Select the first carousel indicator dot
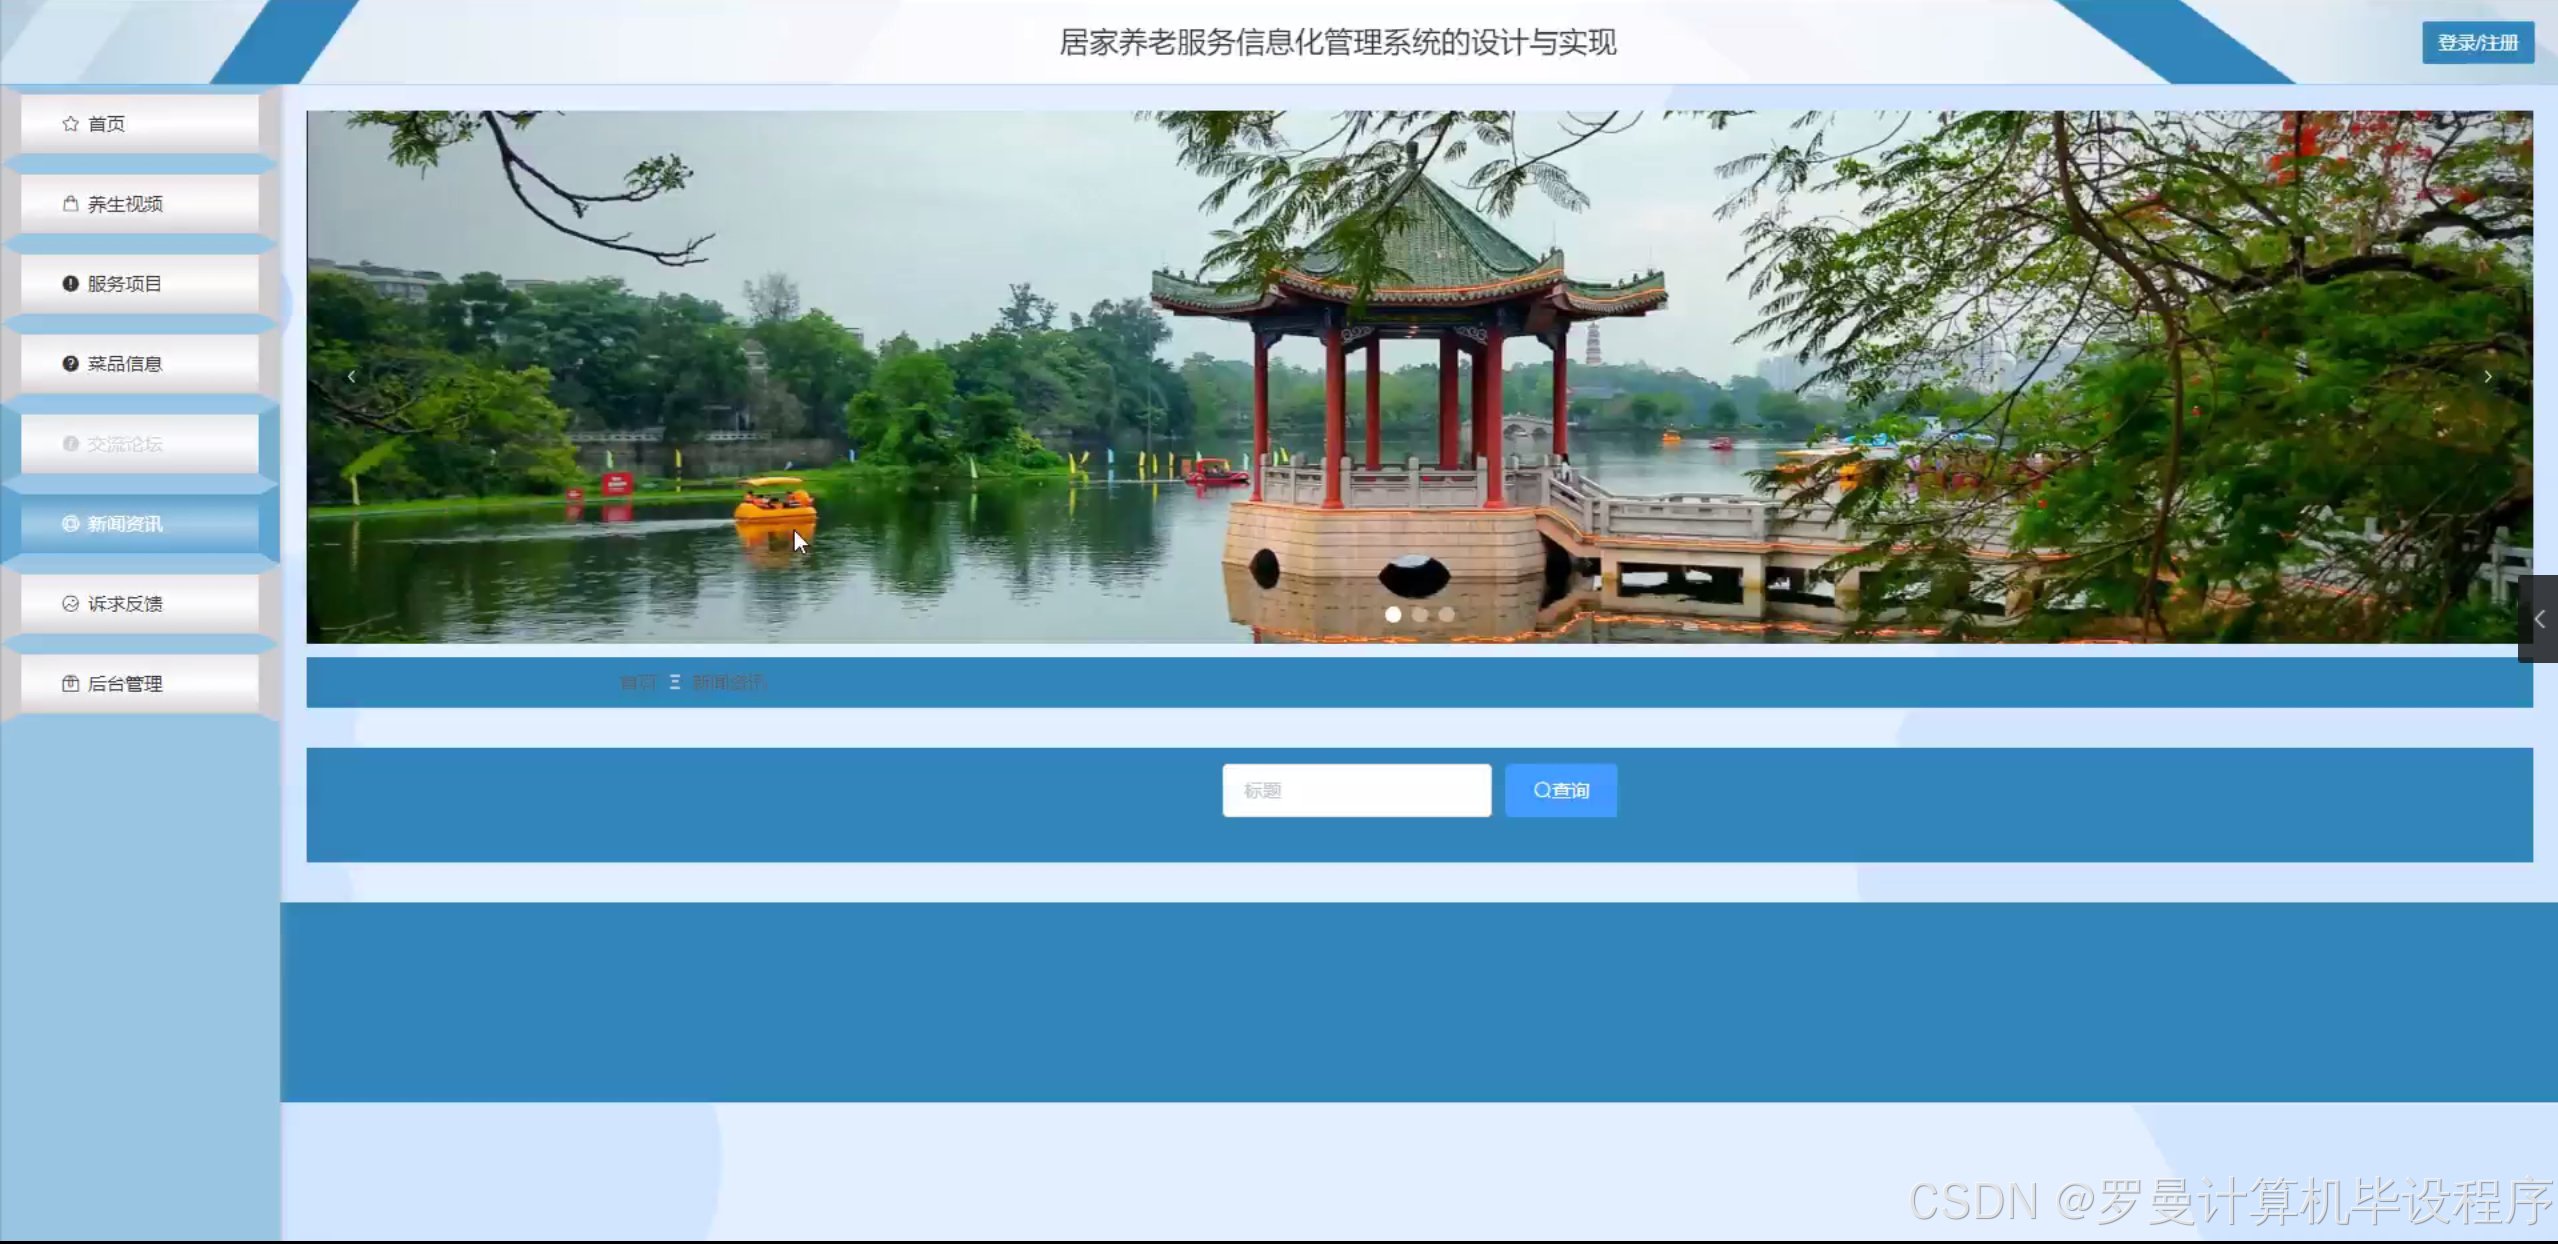The image size is (2558, 1244). 1393,615
